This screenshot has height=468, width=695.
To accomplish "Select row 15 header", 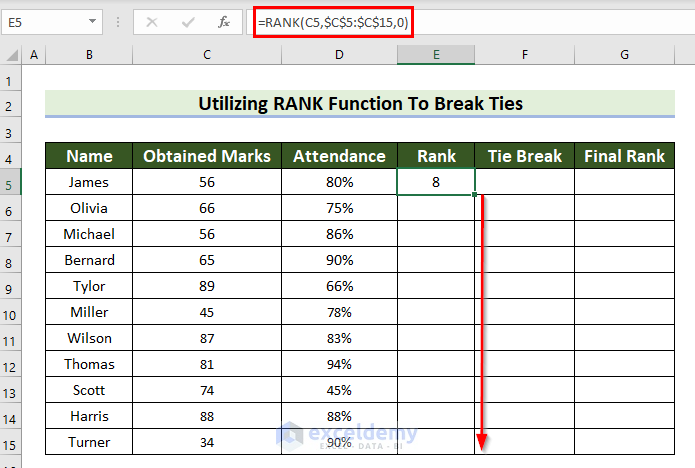I will pos(10,445).
